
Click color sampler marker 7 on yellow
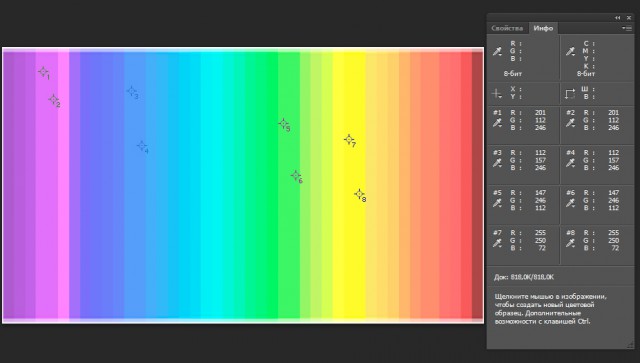pyautogui.click(x=349, y=140)
